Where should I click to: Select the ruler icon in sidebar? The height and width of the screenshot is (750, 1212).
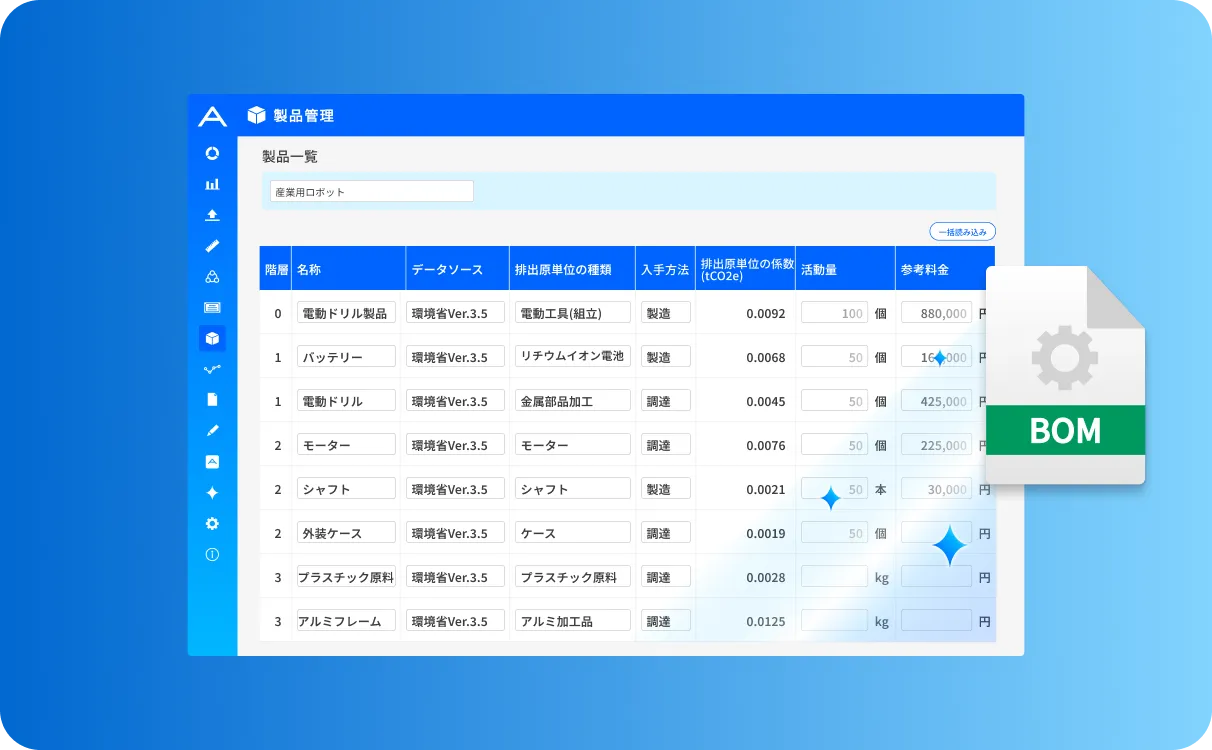point(212,246)
